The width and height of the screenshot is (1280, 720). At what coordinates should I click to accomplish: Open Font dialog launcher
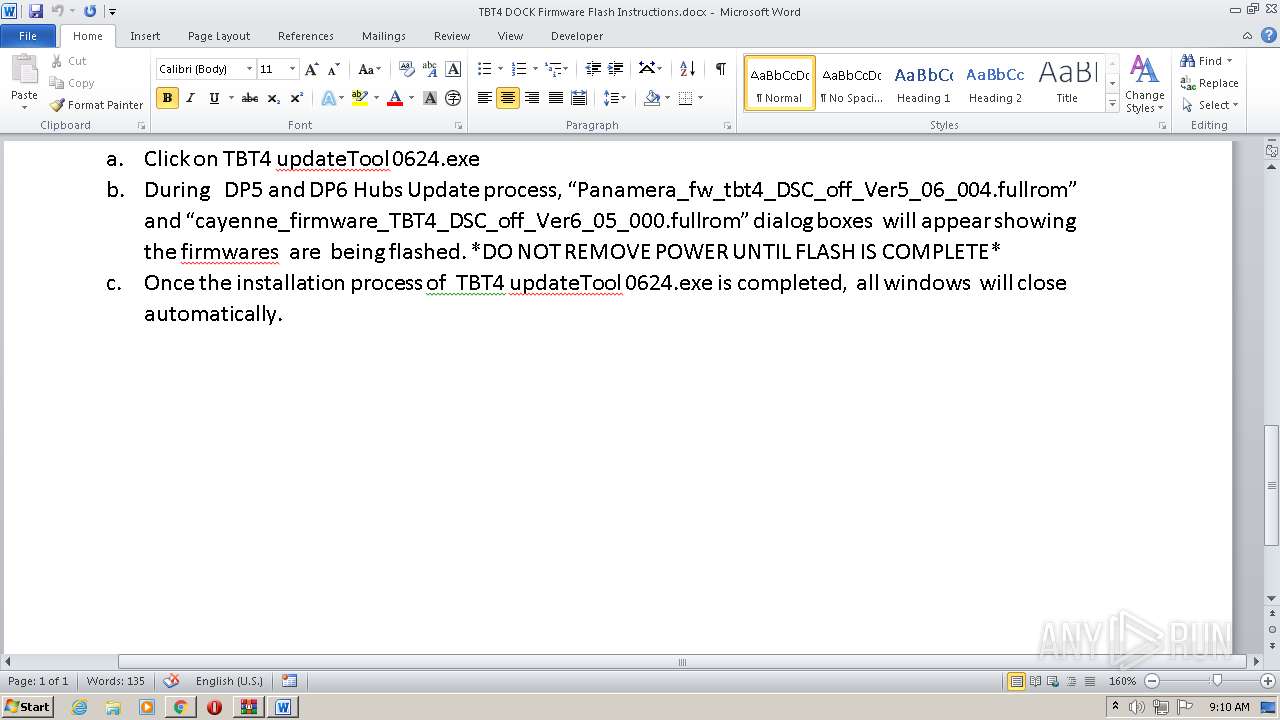(459, 126)
